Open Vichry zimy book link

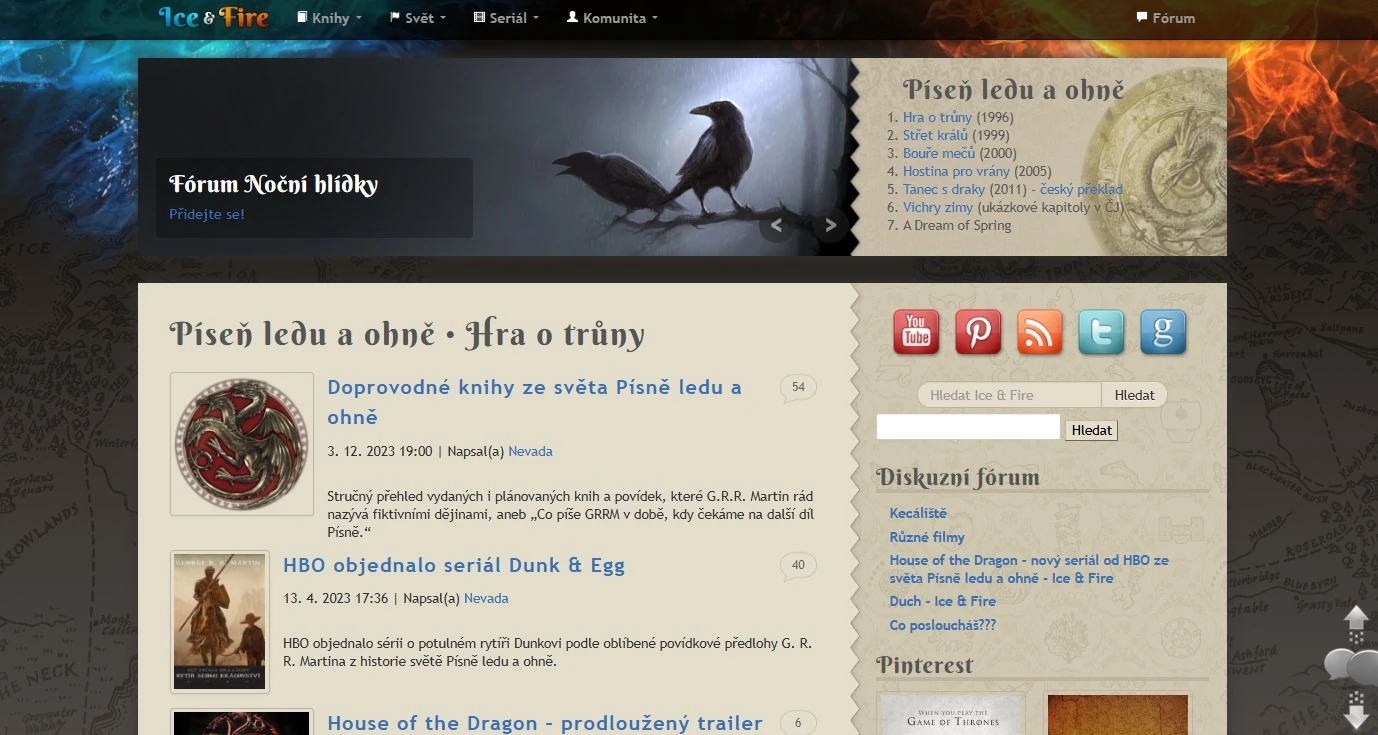[938, 207]
